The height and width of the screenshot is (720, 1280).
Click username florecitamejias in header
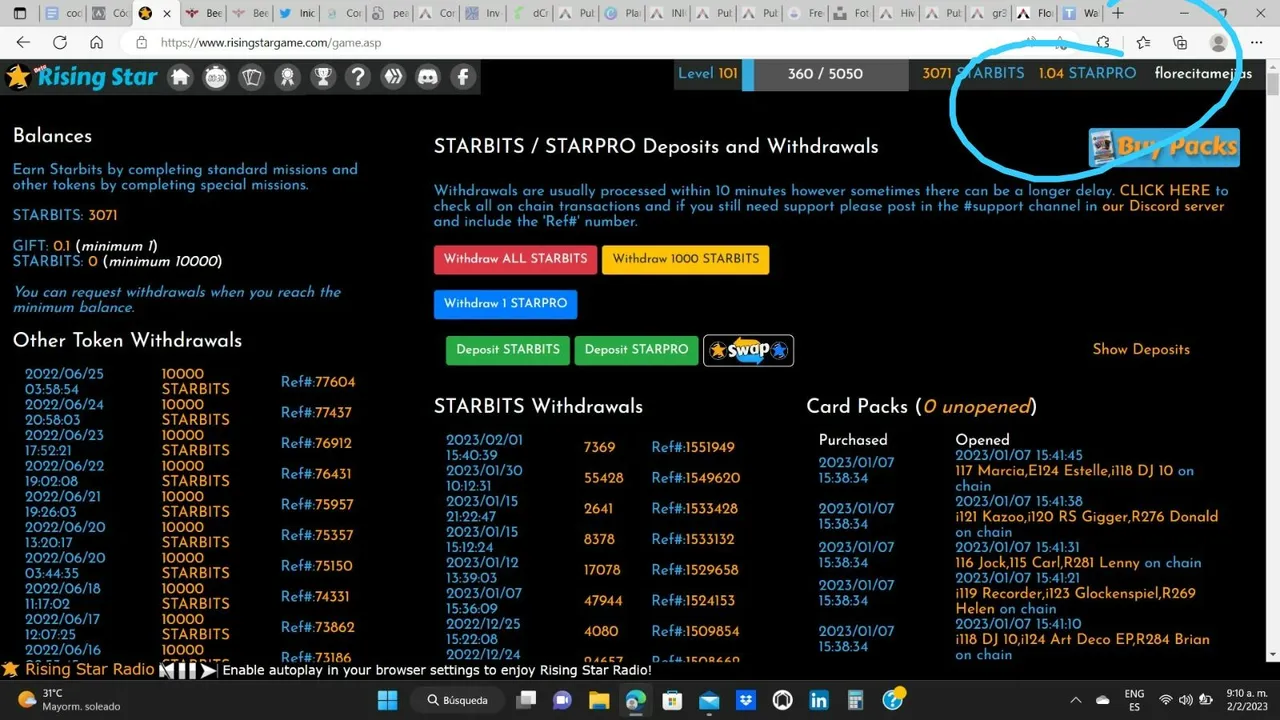(x=1203, y=74)
